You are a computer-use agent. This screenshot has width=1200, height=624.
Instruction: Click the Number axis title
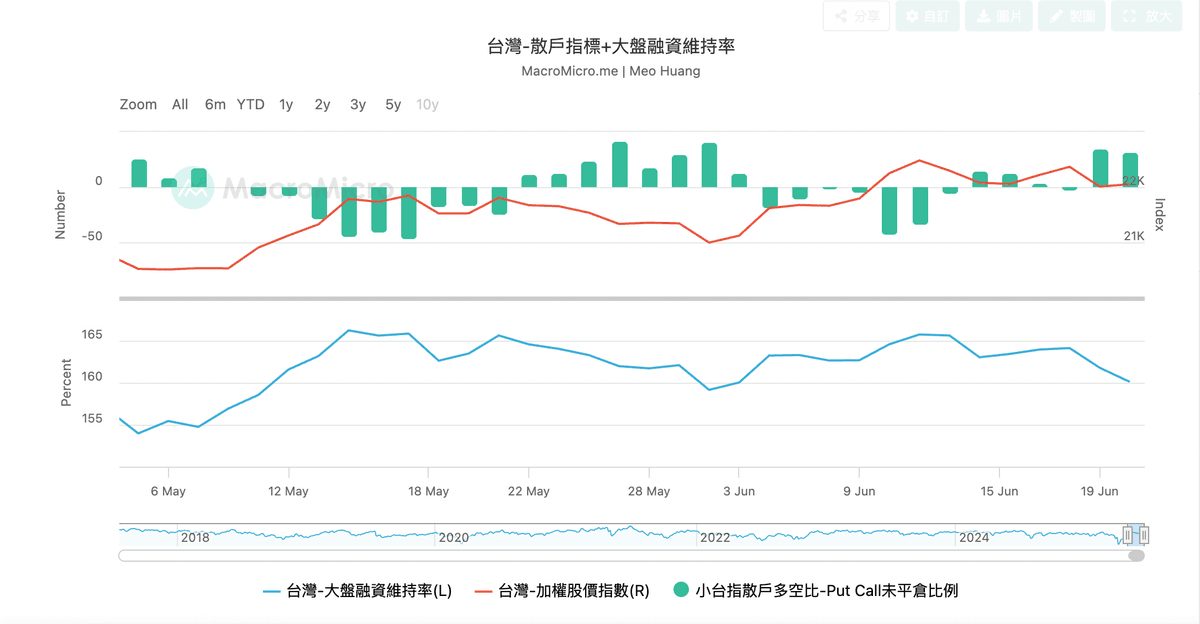pyautogui.click(x=59, y=214)
